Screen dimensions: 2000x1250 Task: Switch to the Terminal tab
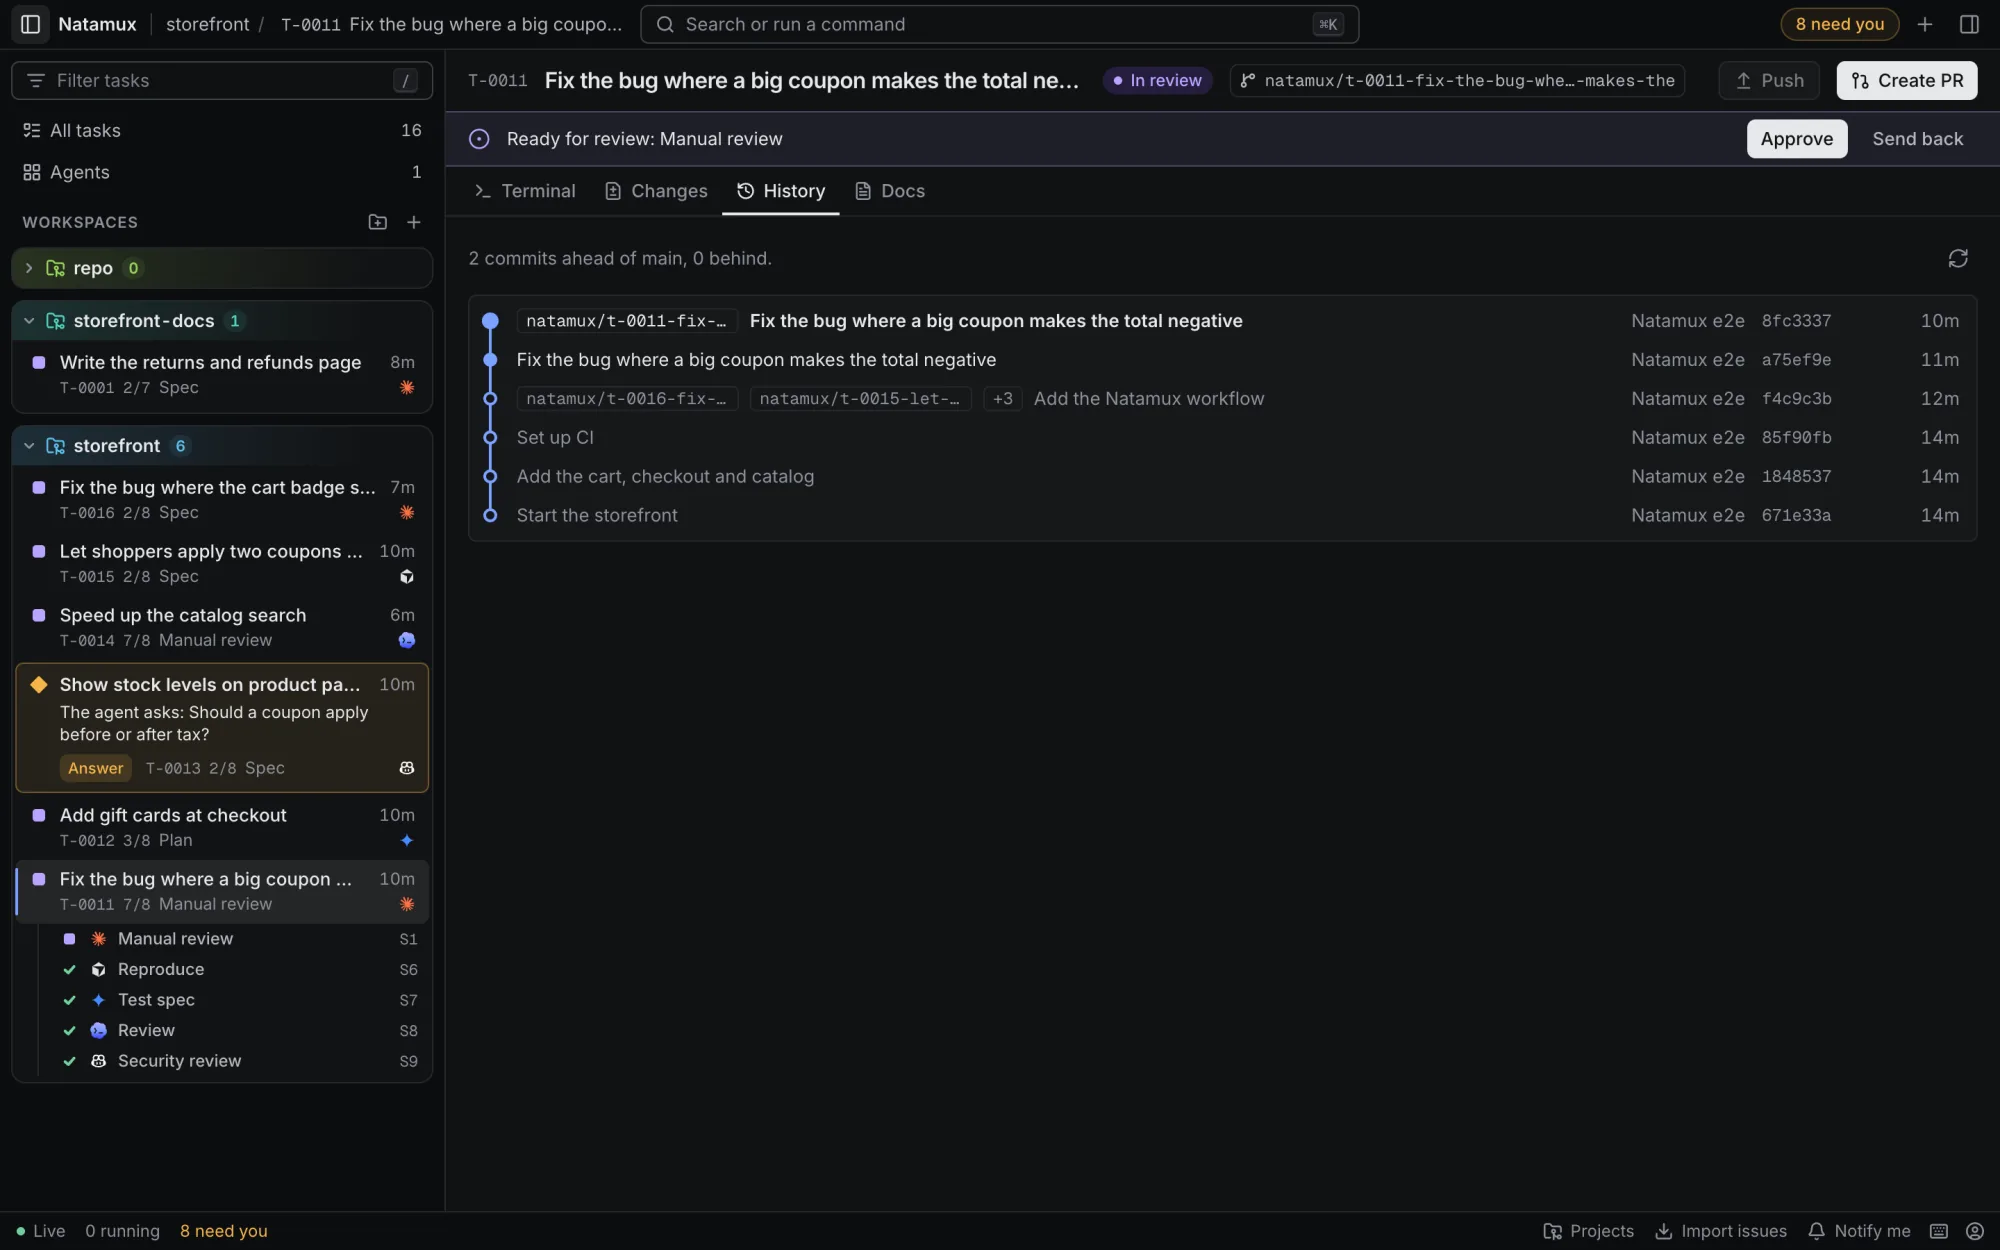[525, 191]
